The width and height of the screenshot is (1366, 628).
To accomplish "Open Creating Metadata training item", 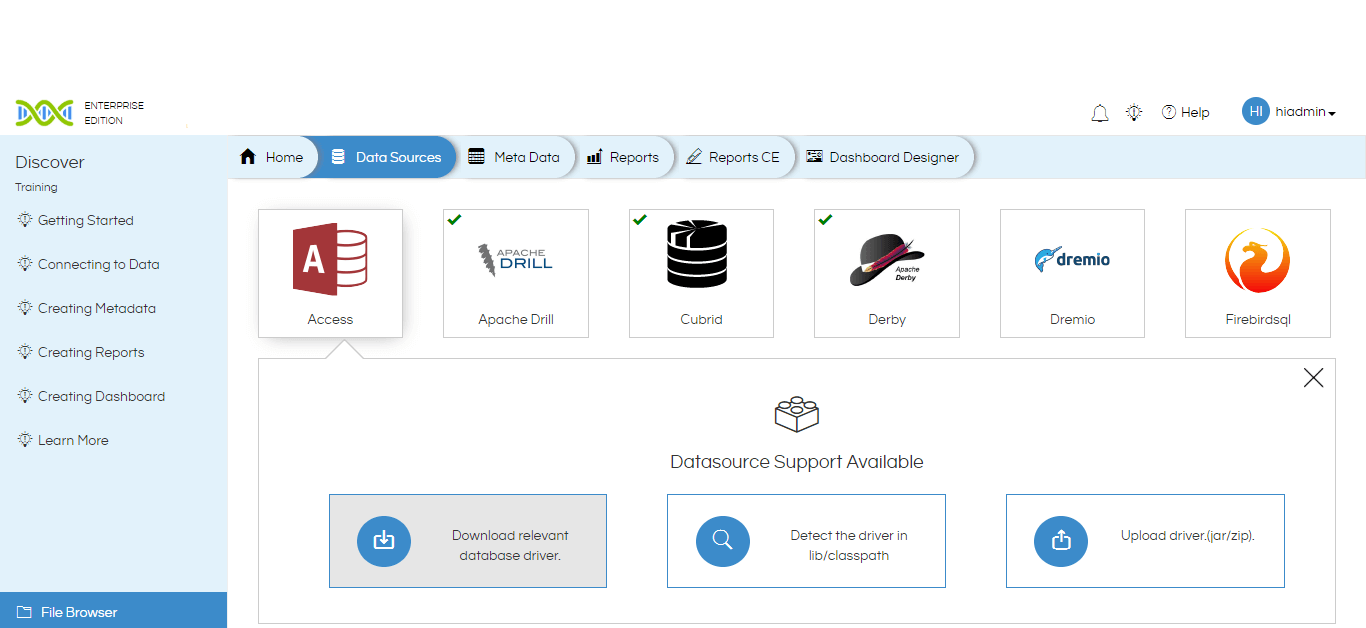I will (96, 308).
